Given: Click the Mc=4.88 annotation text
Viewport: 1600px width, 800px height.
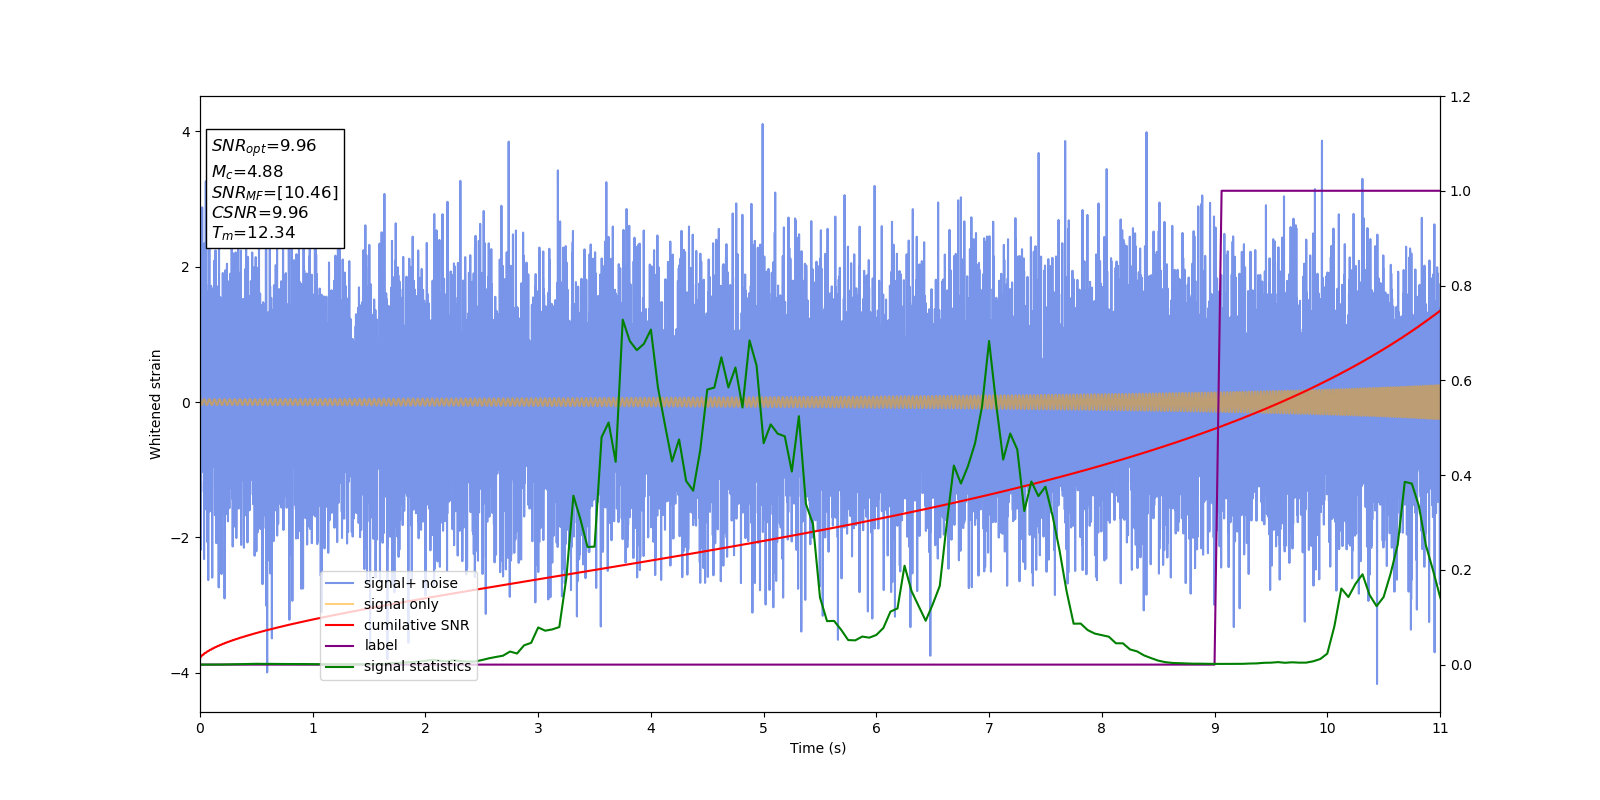Looking at the screenshot, I should [247, 172].
